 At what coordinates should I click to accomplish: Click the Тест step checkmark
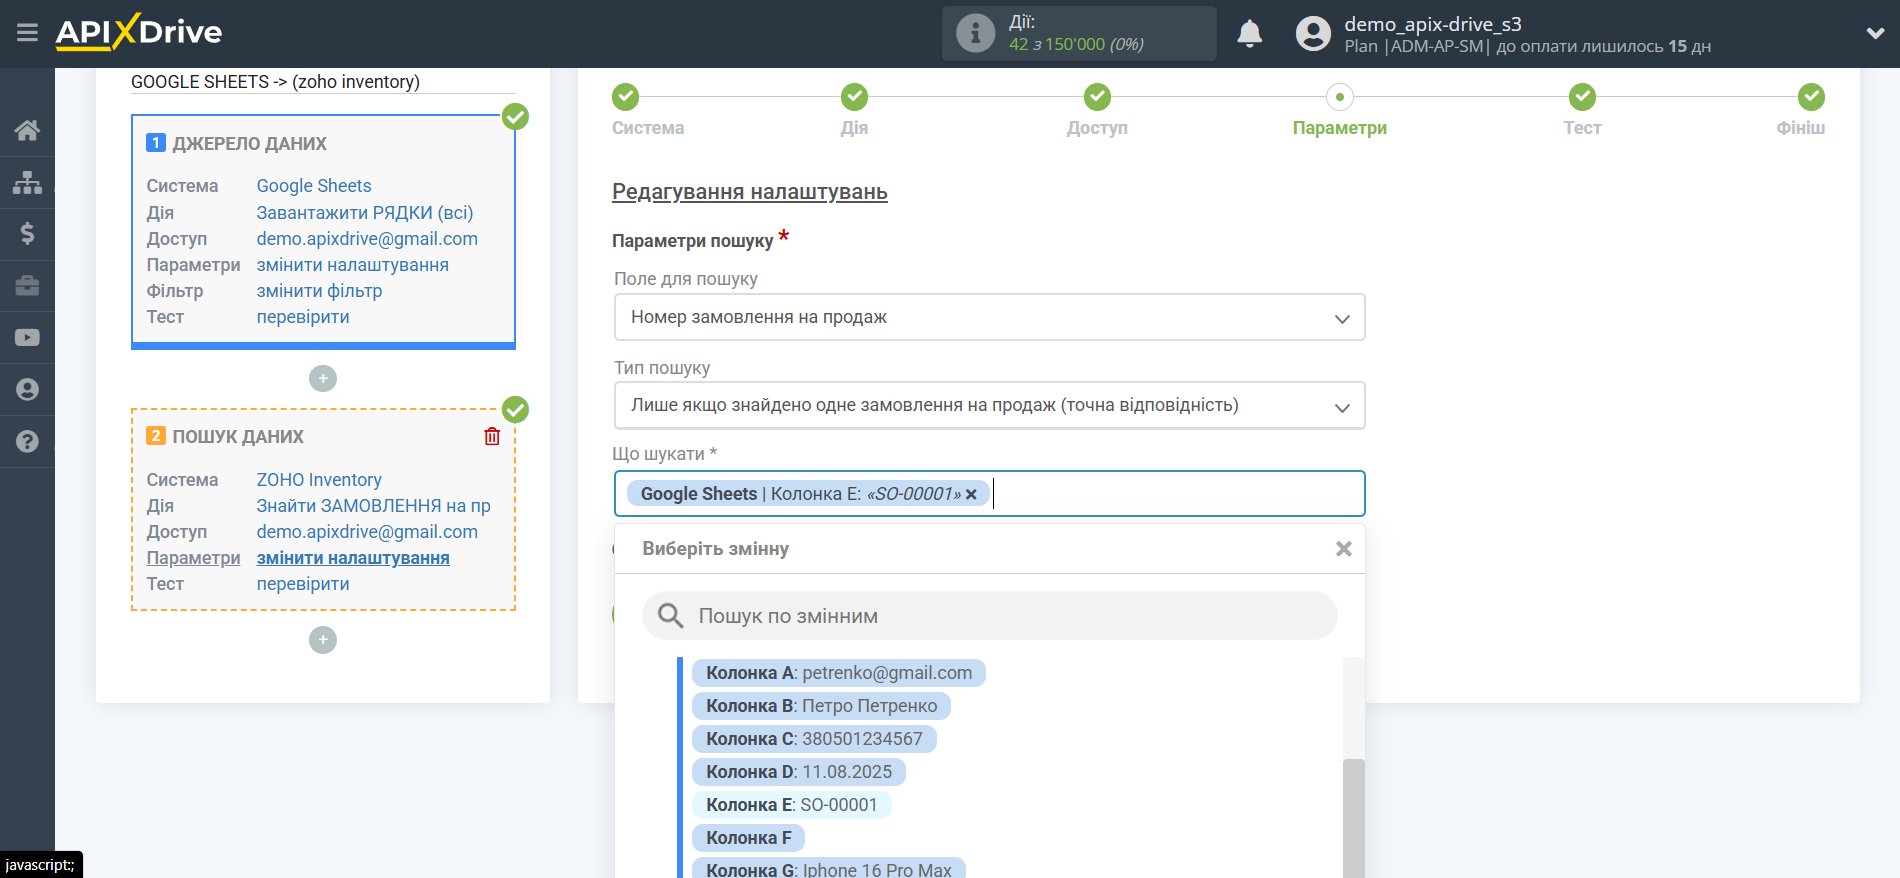pyautogui.click(x=1582, y=97)
